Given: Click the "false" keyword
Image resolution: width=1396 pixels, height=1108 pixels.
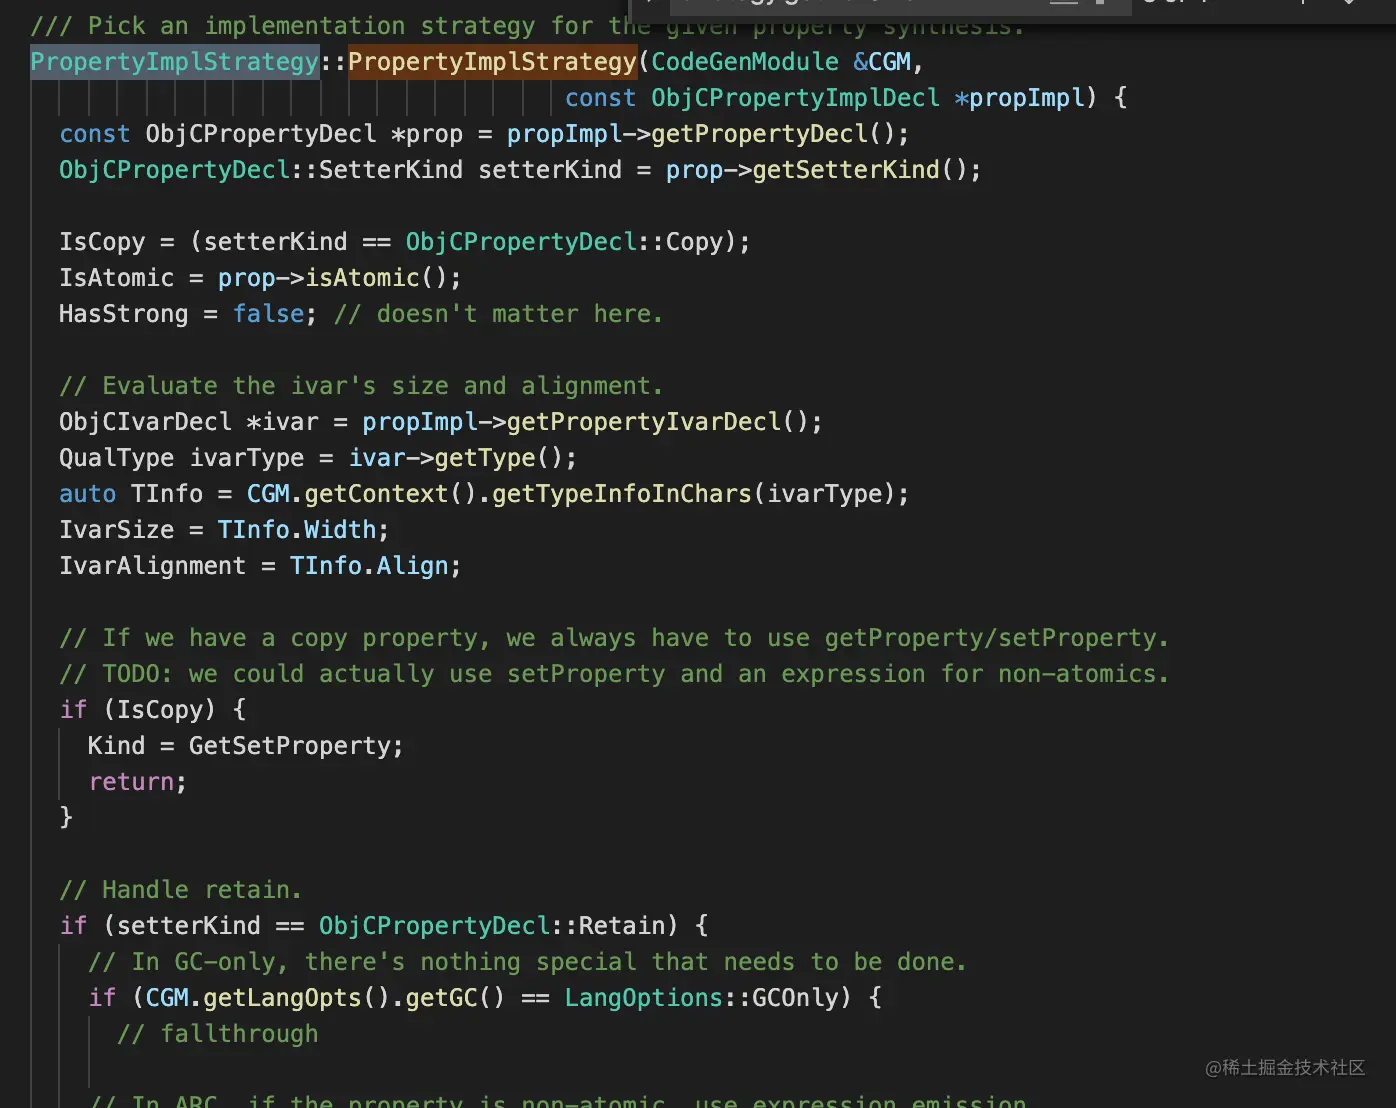Looking at the screenshot, I should (x=268, y=314).
